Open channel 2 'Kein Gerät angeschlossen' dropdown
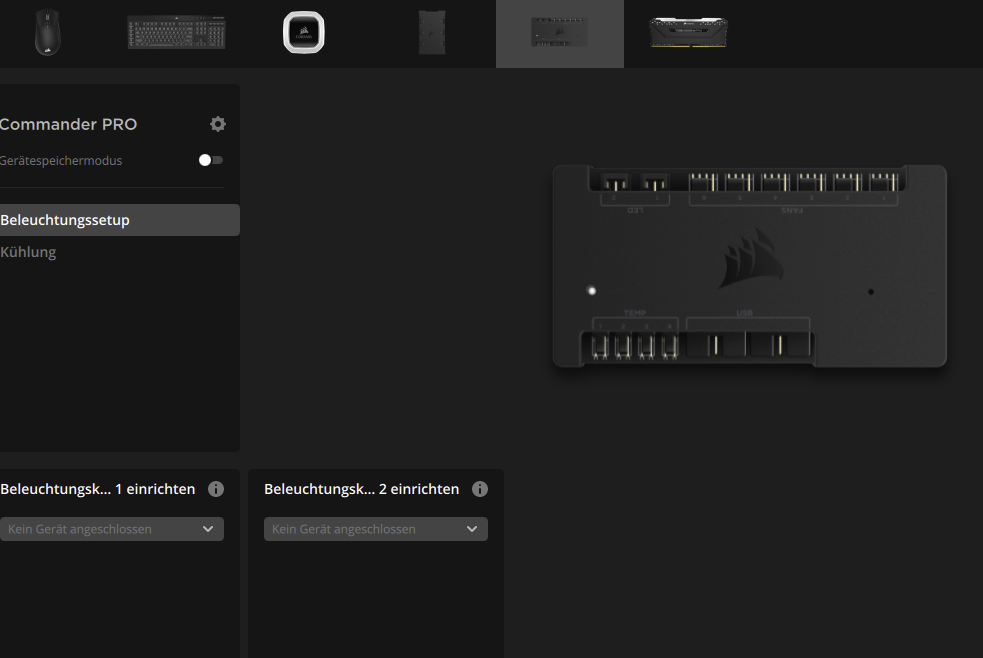This screenshot has height=658, width=983. (376, 529)
